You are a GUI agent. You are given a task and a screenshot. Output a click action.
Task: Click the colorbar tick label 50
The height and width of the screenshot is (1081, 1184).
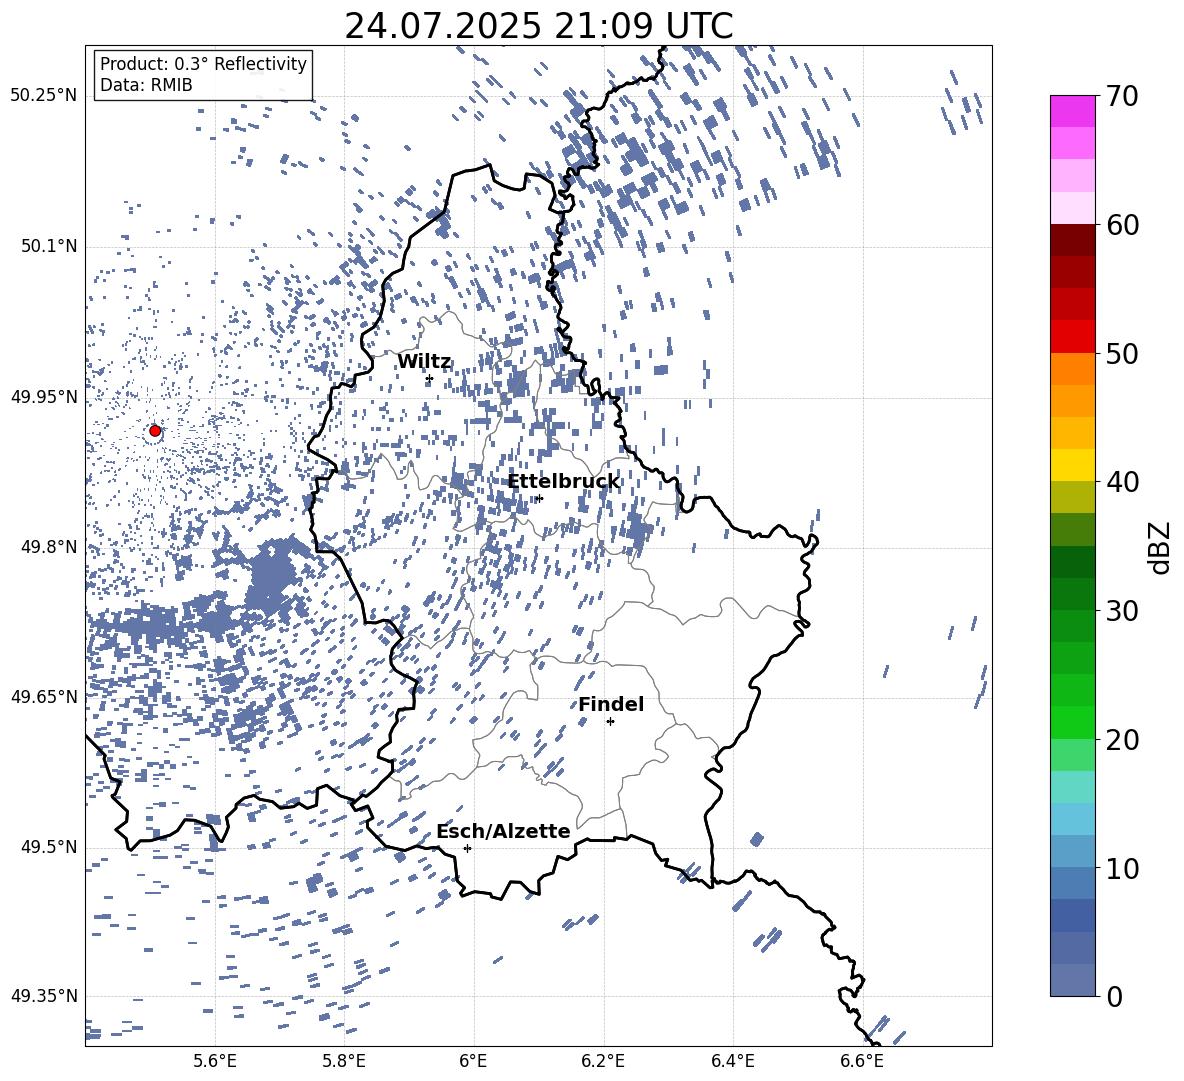point(1122,353)
